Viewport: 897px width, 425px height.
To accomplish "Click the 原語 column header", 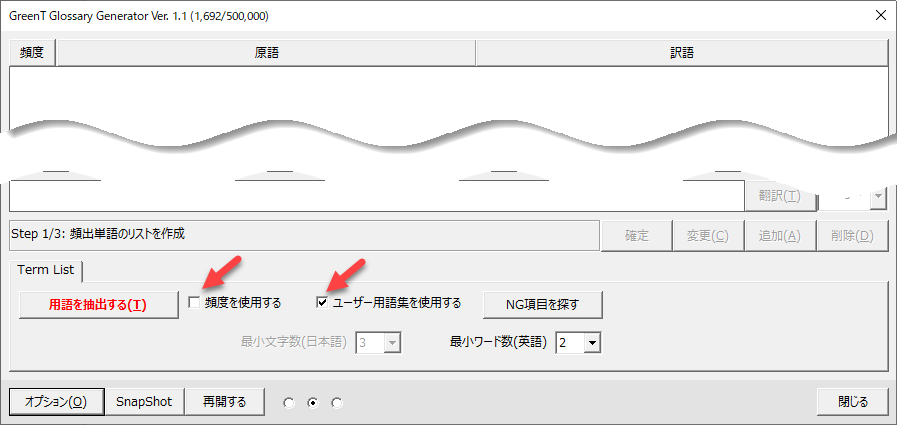I will tap(266, 53).
